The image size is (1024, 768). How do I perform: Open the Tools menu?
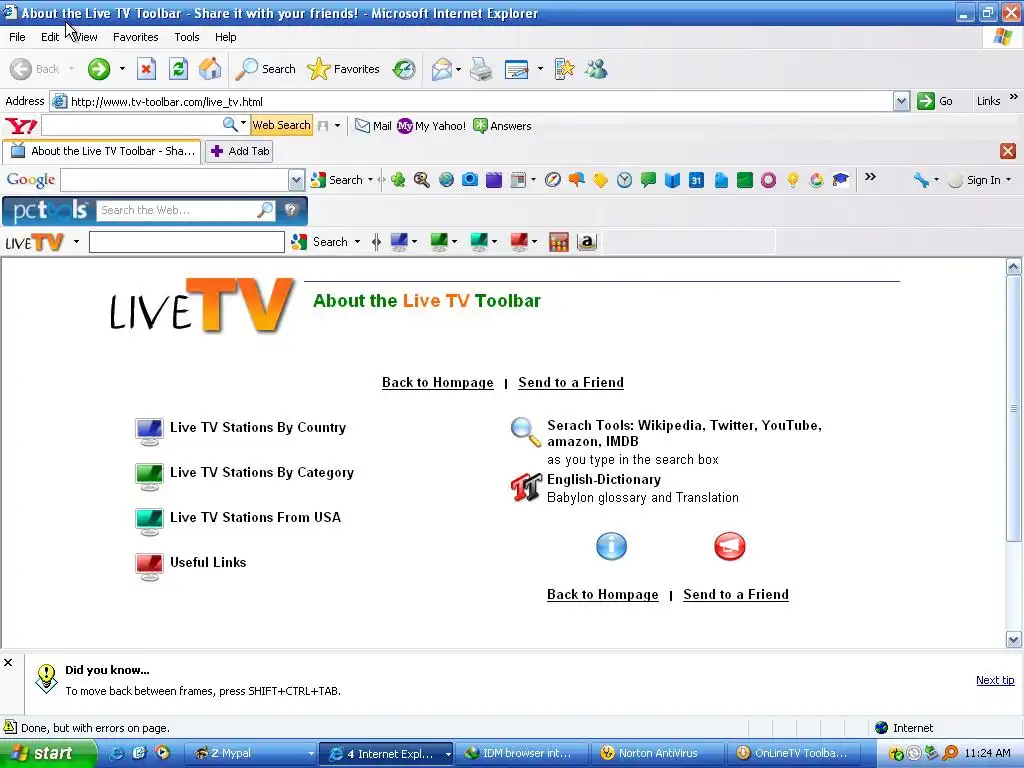(187, 37)
